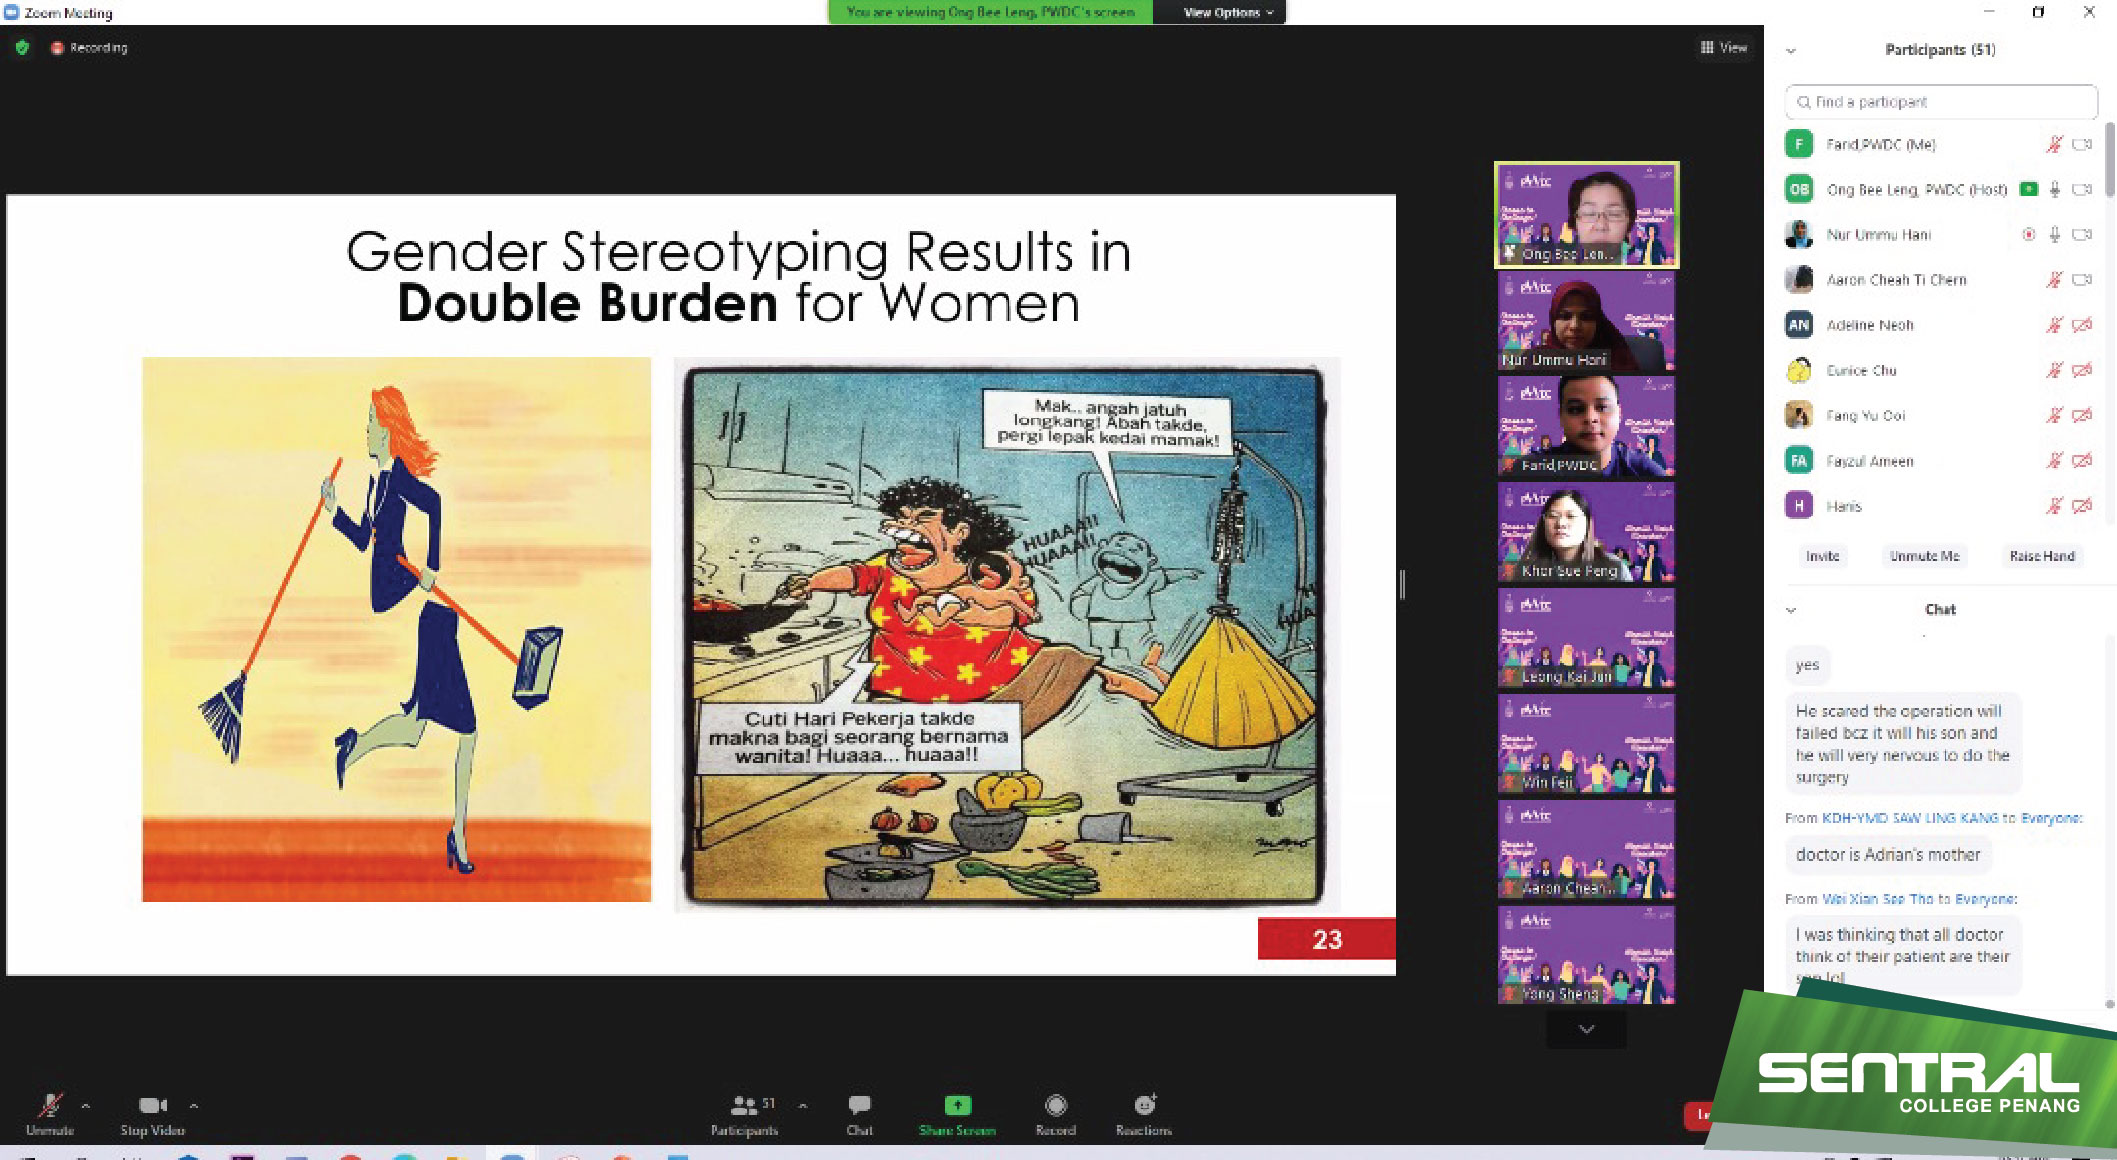Click Farid PWDC's muted mic icon in list
The height and width of the screenshot is (1160, 2117).
2054,144
